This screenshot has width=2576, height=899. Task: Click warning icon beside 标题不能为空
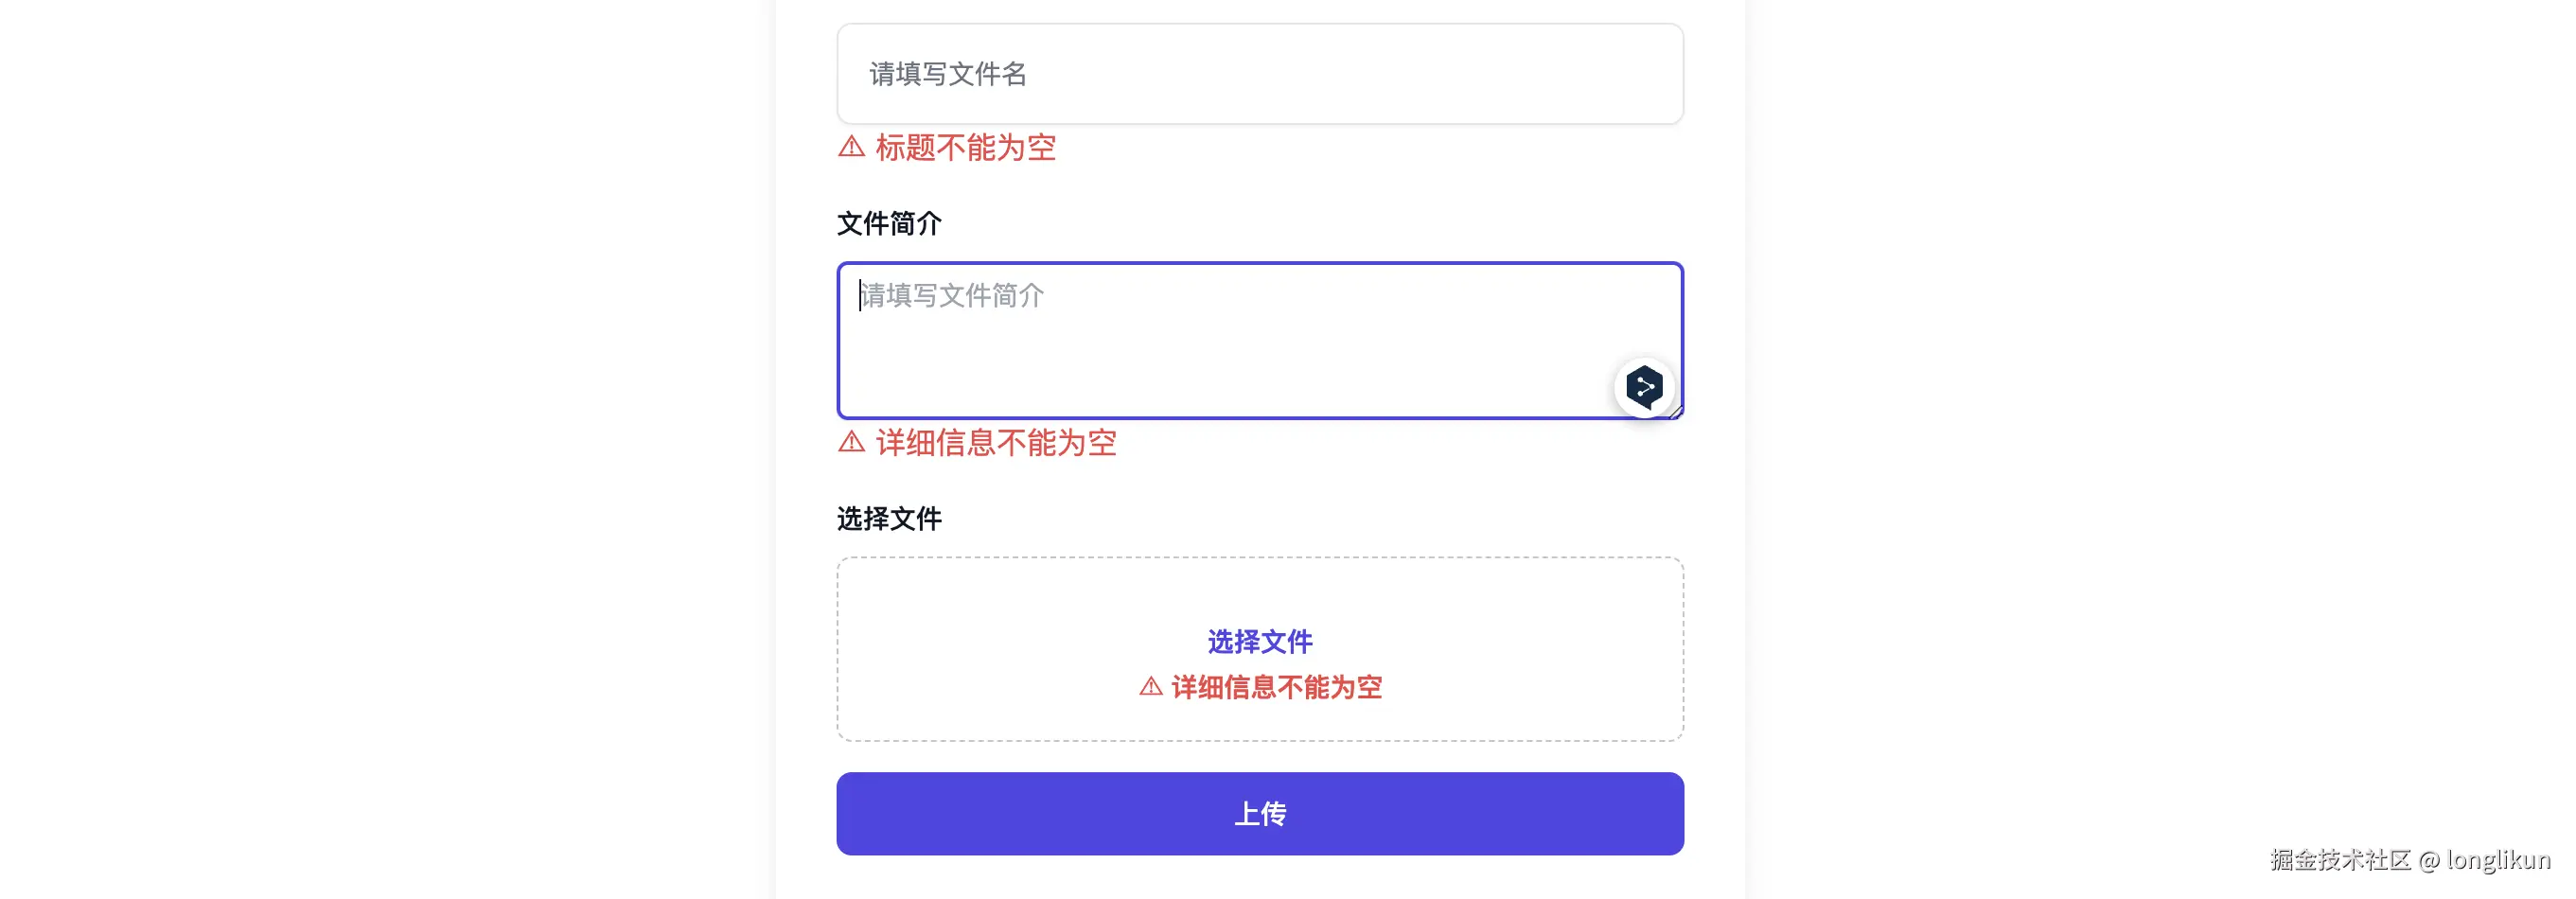tap(851, 147)
